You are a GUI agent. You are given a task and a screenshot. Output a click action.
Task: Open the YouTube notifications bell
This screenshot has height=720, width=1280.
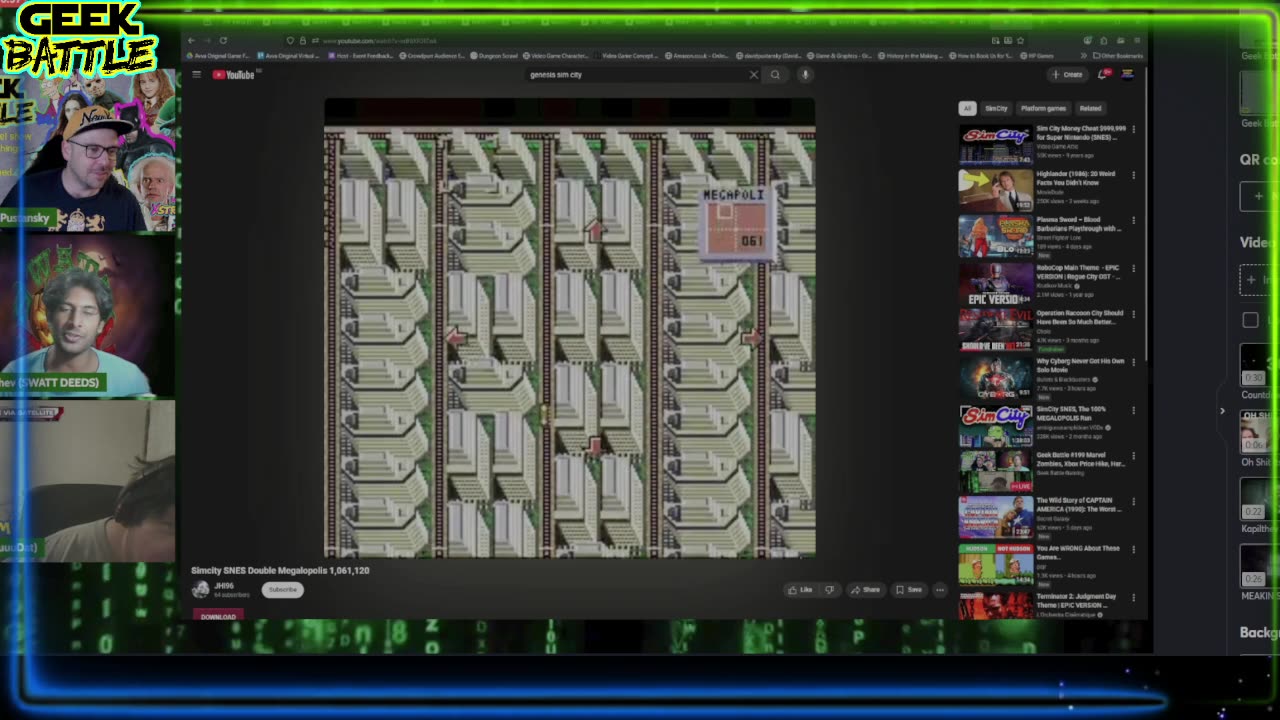click(x=1103, y=75)
